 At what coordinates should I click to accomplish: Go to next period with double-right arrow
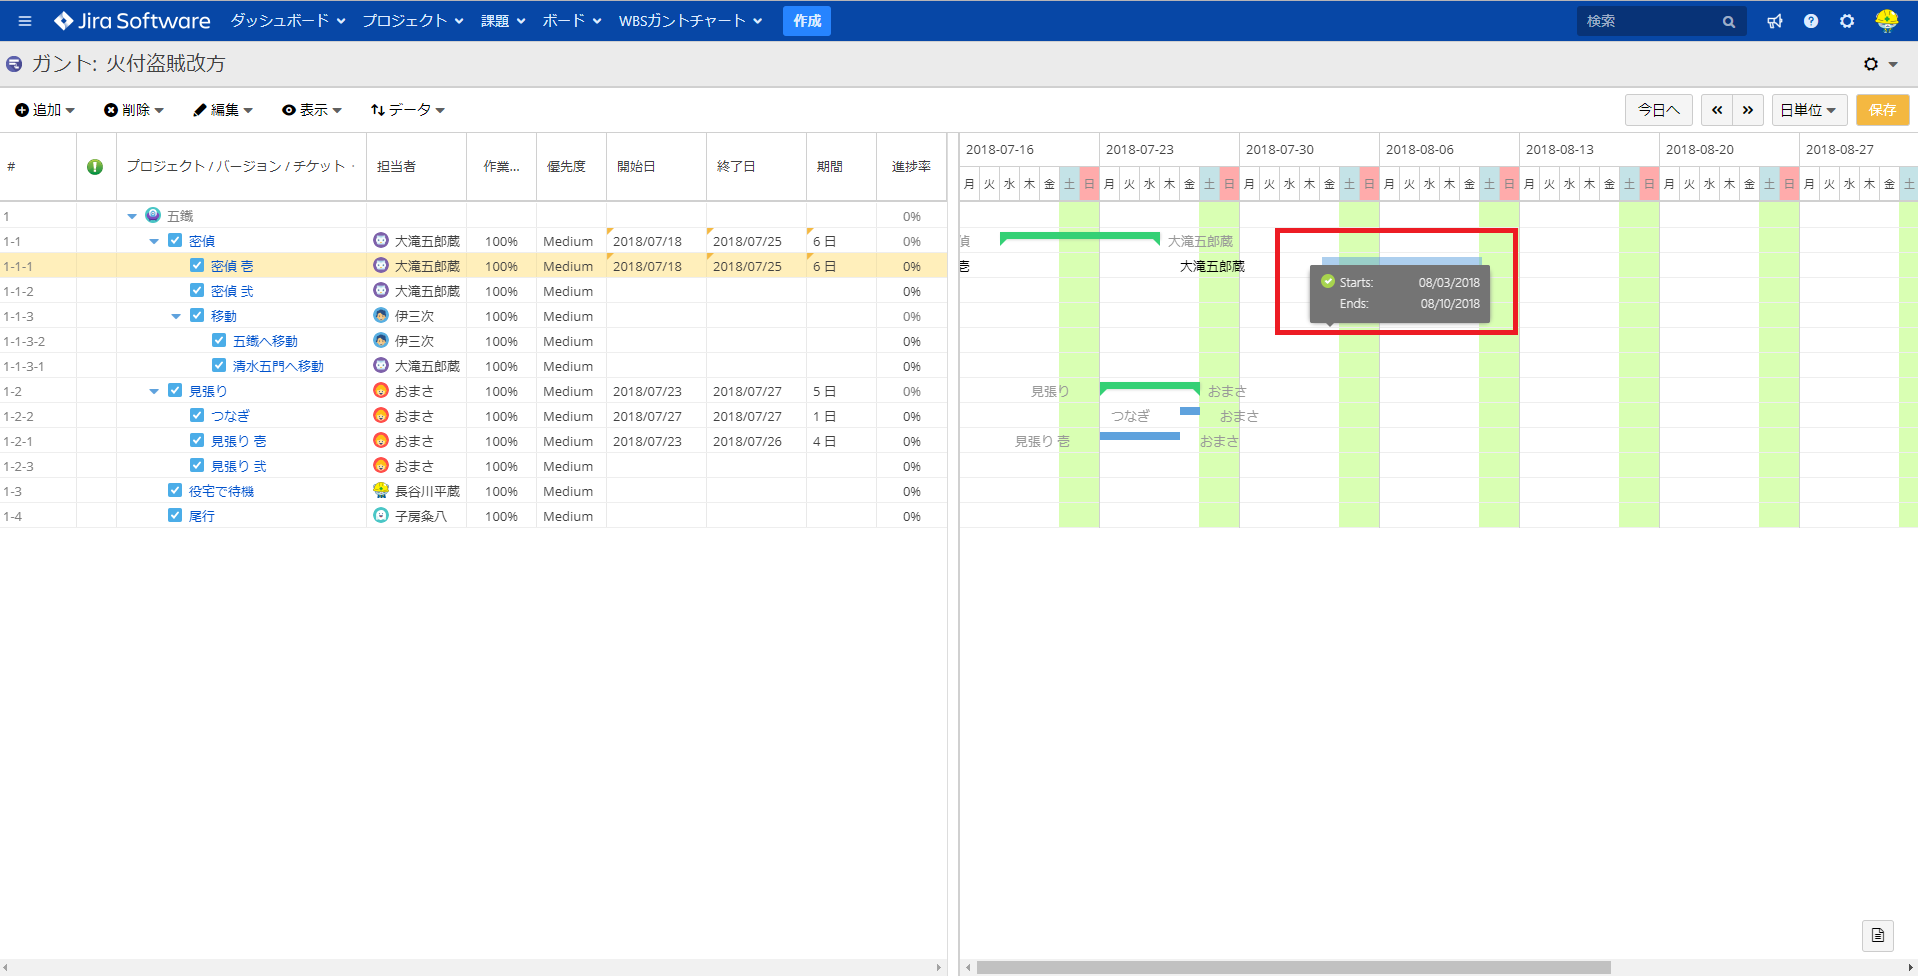coord(1748,110)
